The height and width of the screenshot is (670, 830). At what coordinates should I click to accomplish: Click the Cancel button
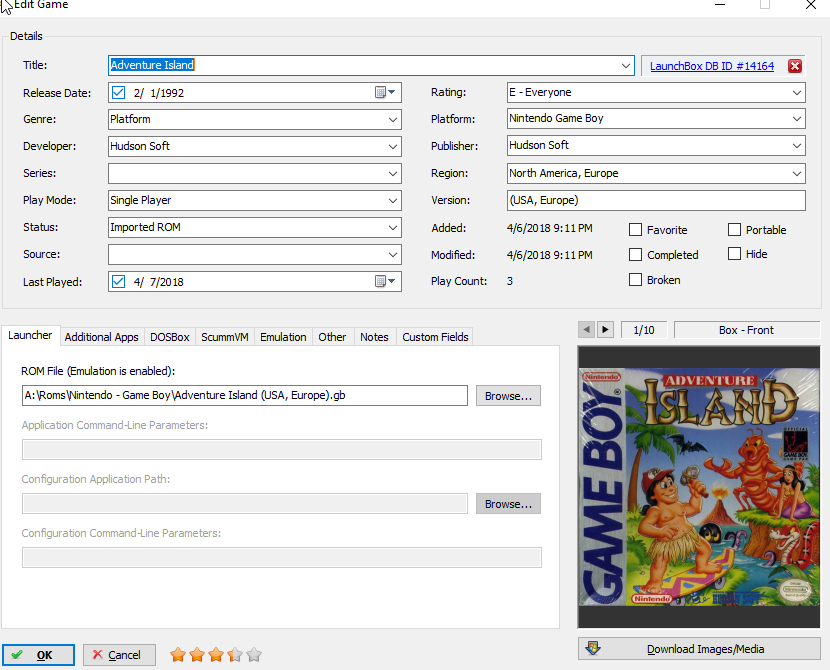tap(119, 655)
